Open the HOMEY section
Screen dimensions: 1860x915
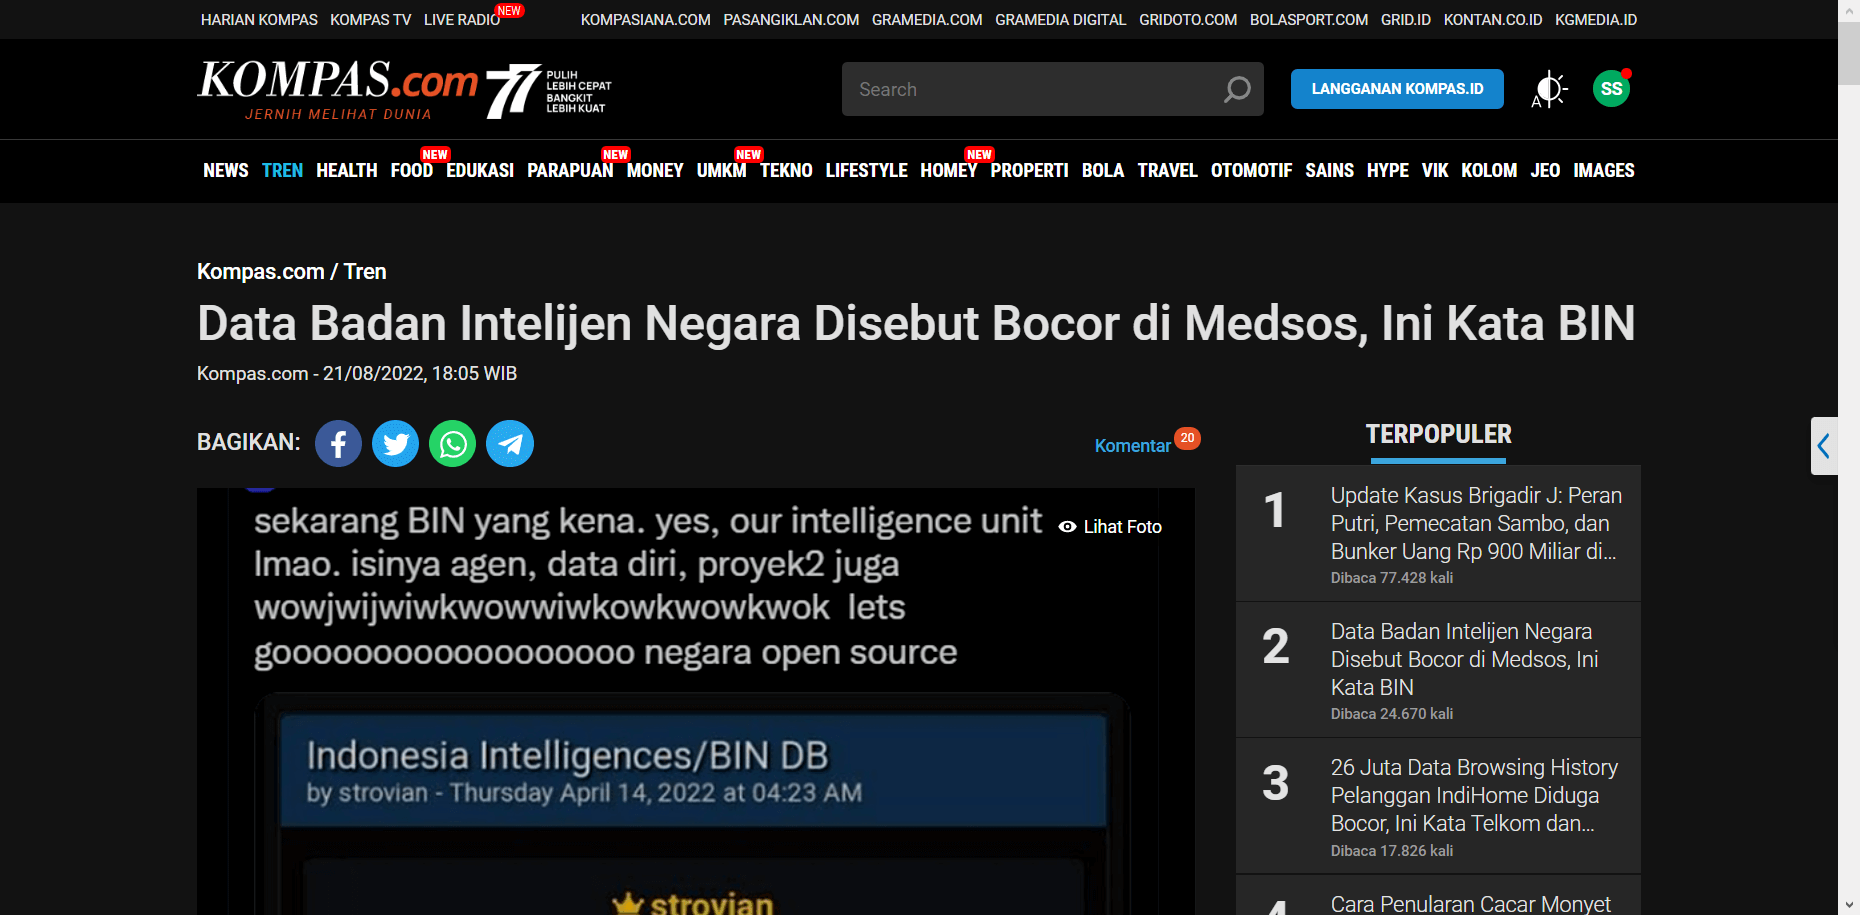pyautogui.click(x=949, y=171)
